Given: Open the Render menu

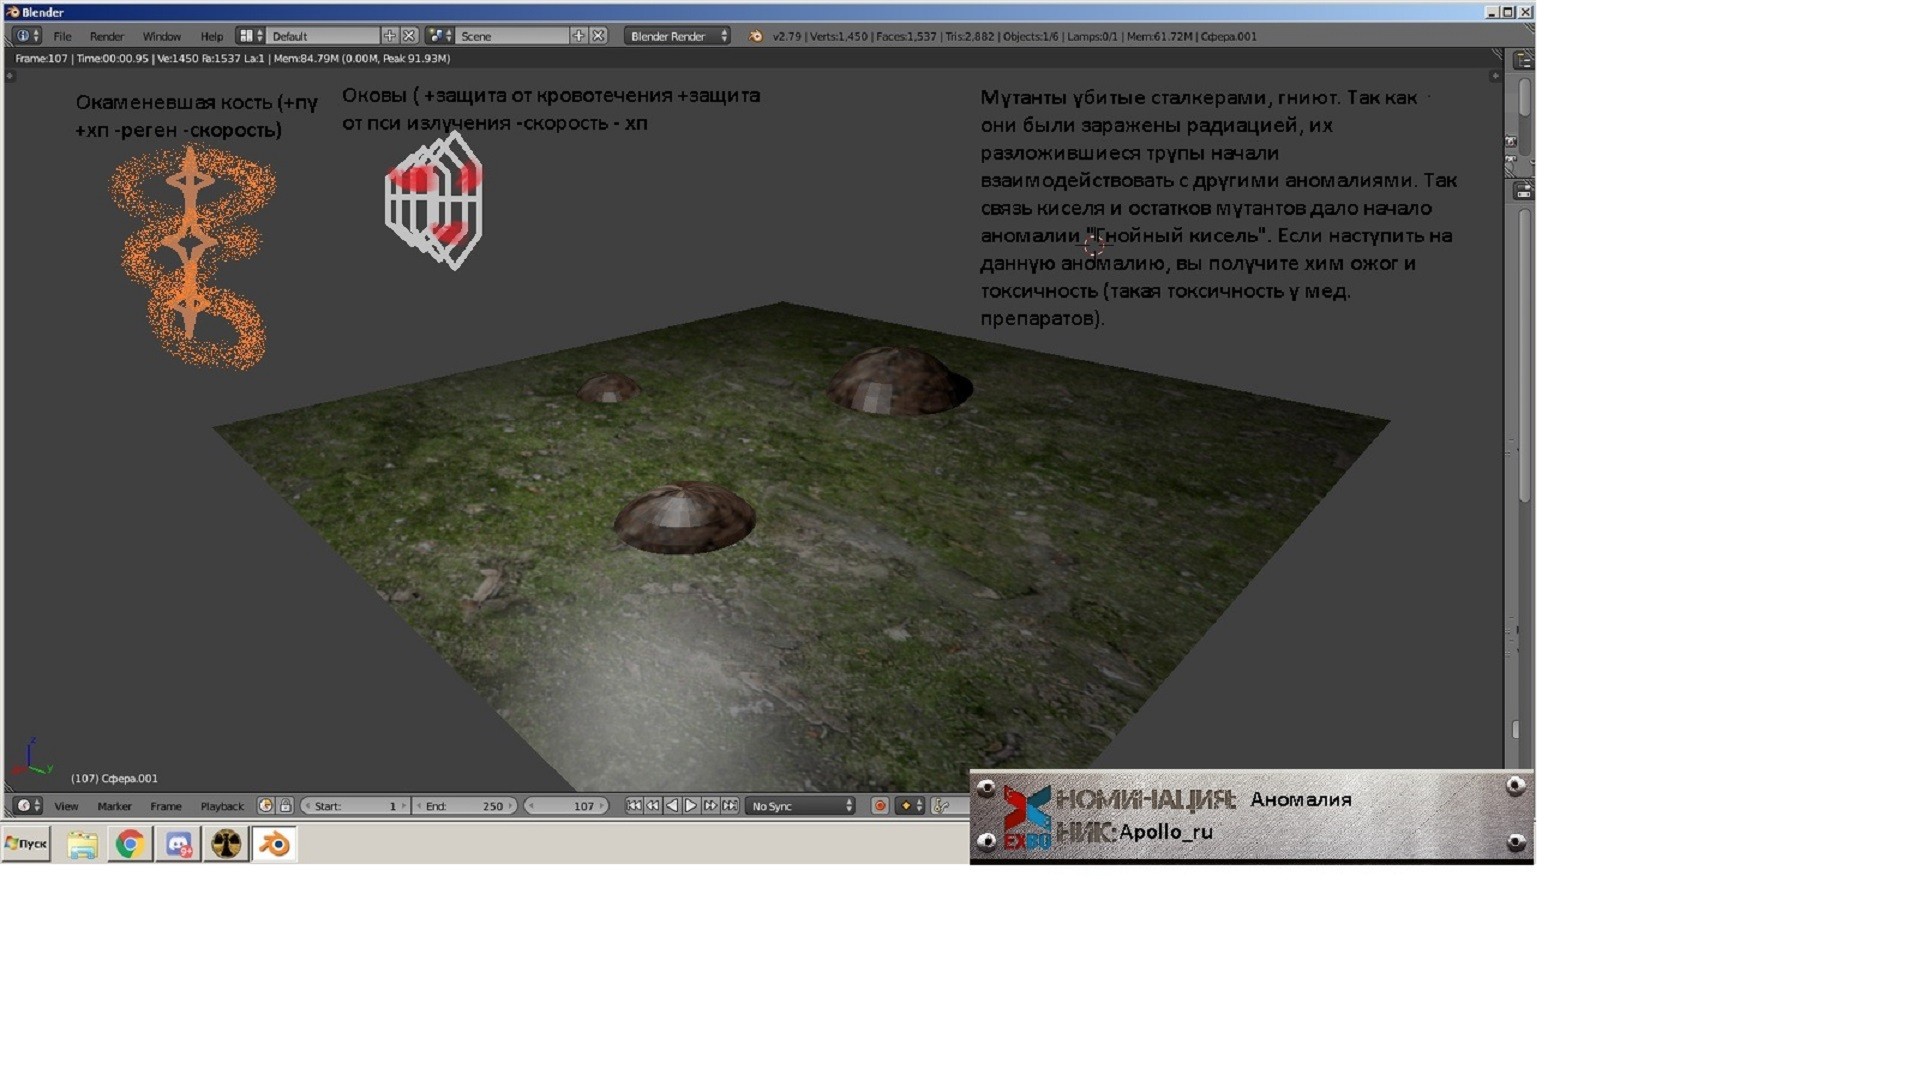Looking at the screenshot, I should pos(106,36).
